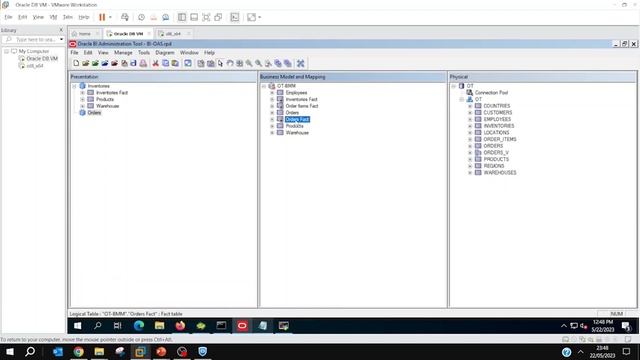Open the host notification center icon
The width and height of the screenshot is (640, 360).
coord(627,351)
